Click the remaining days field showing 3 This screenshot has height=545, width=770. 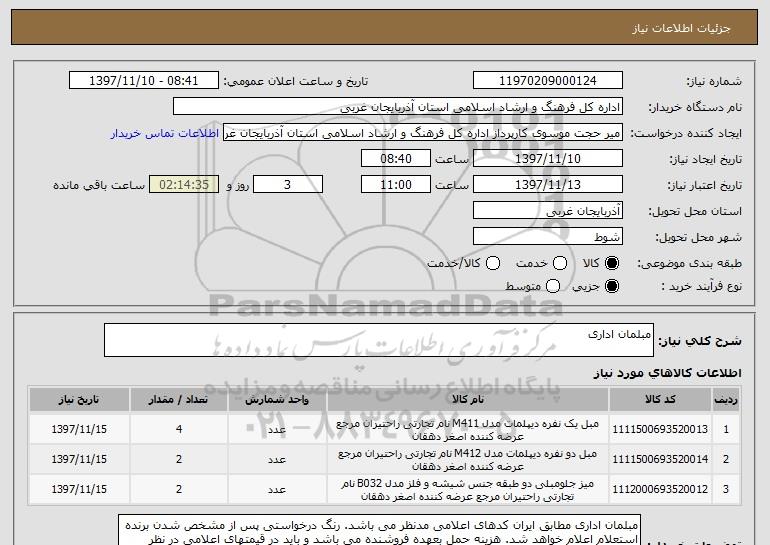[x=288, y=185]
